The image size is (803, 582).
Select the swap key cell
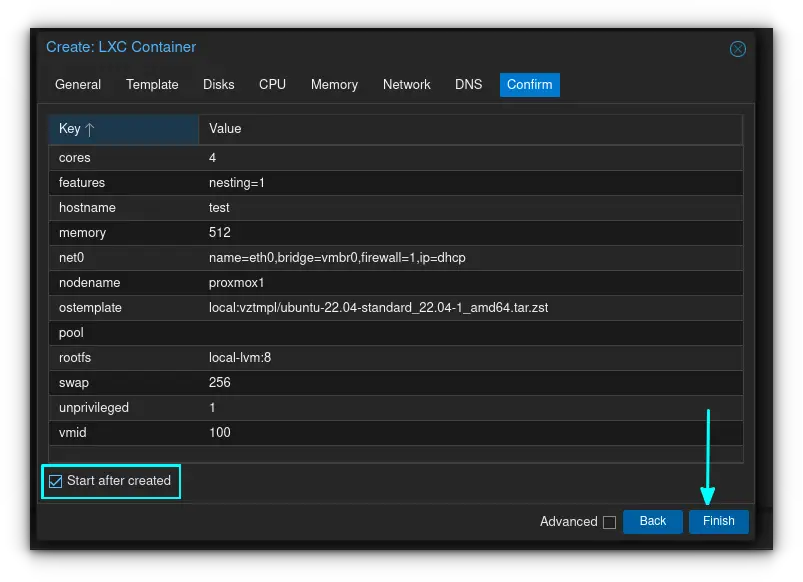click(x=123, y=383)
